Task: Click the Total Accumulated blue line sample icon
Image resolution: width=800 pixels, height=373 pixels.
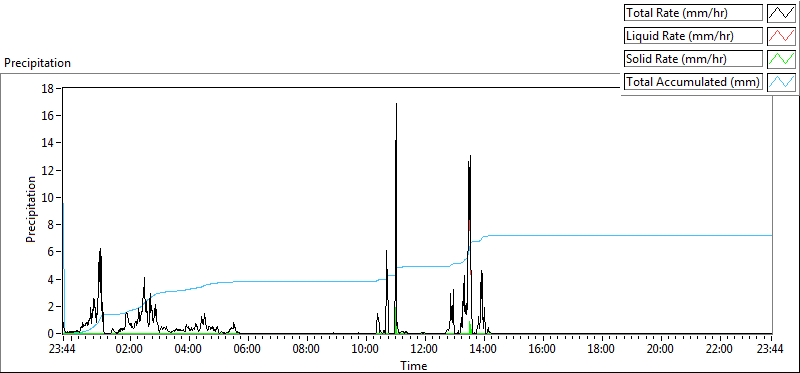Action: pos(782,82)
